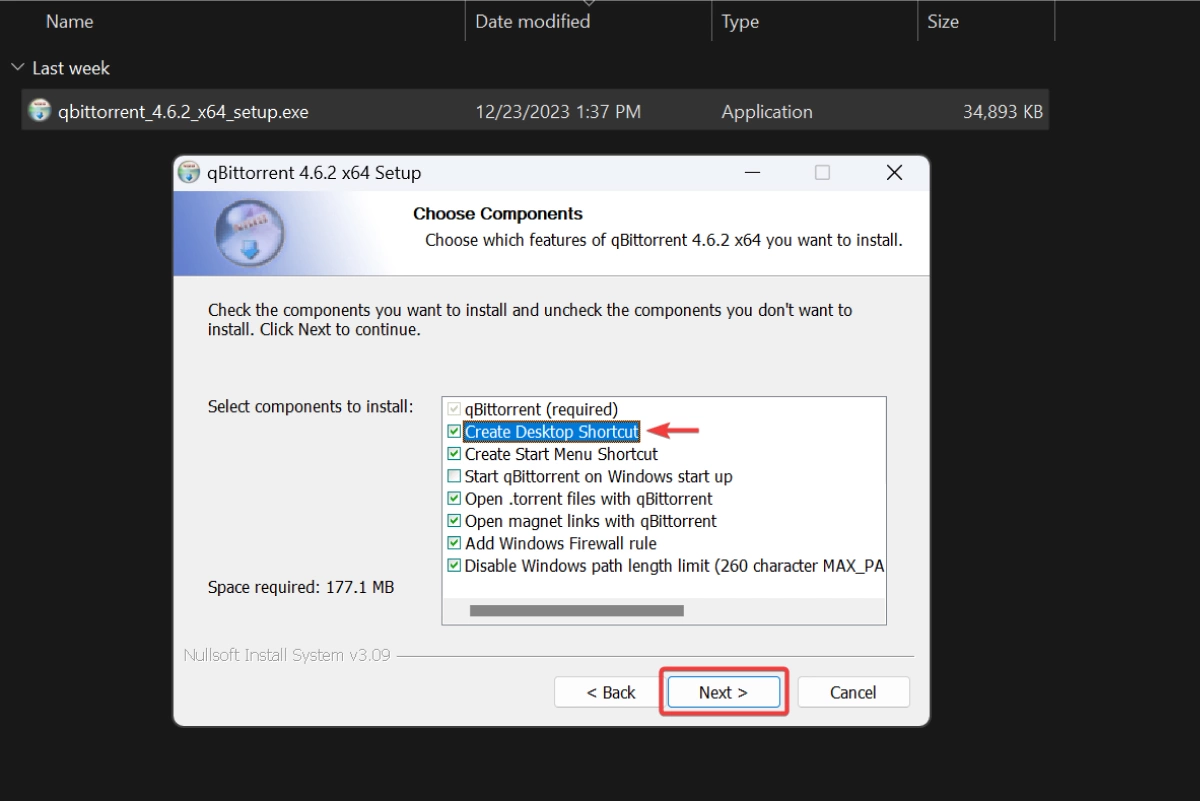Sort Explorer files by Name column

pyautogui.click(x=69, y=21)
